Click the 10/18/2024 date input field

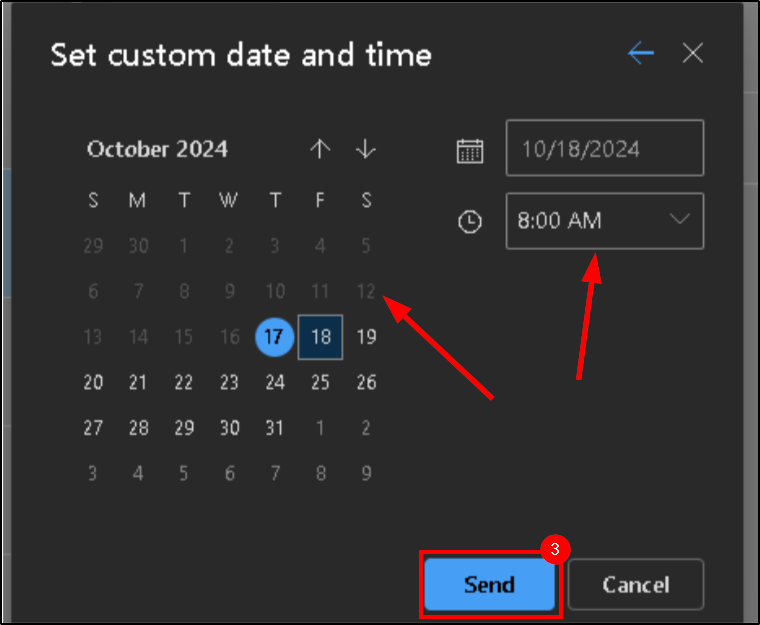[604, 149]
